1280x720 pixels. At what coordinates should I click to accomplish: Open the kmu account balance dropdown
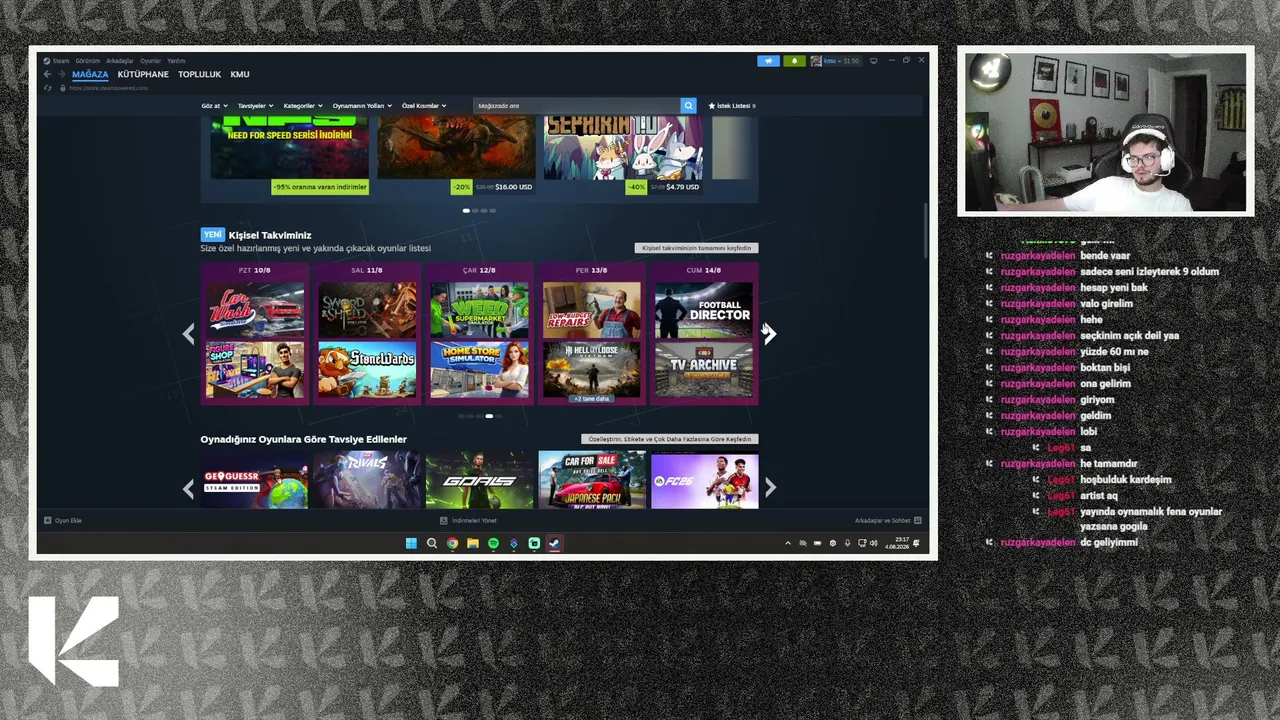[x=841, y=61]
